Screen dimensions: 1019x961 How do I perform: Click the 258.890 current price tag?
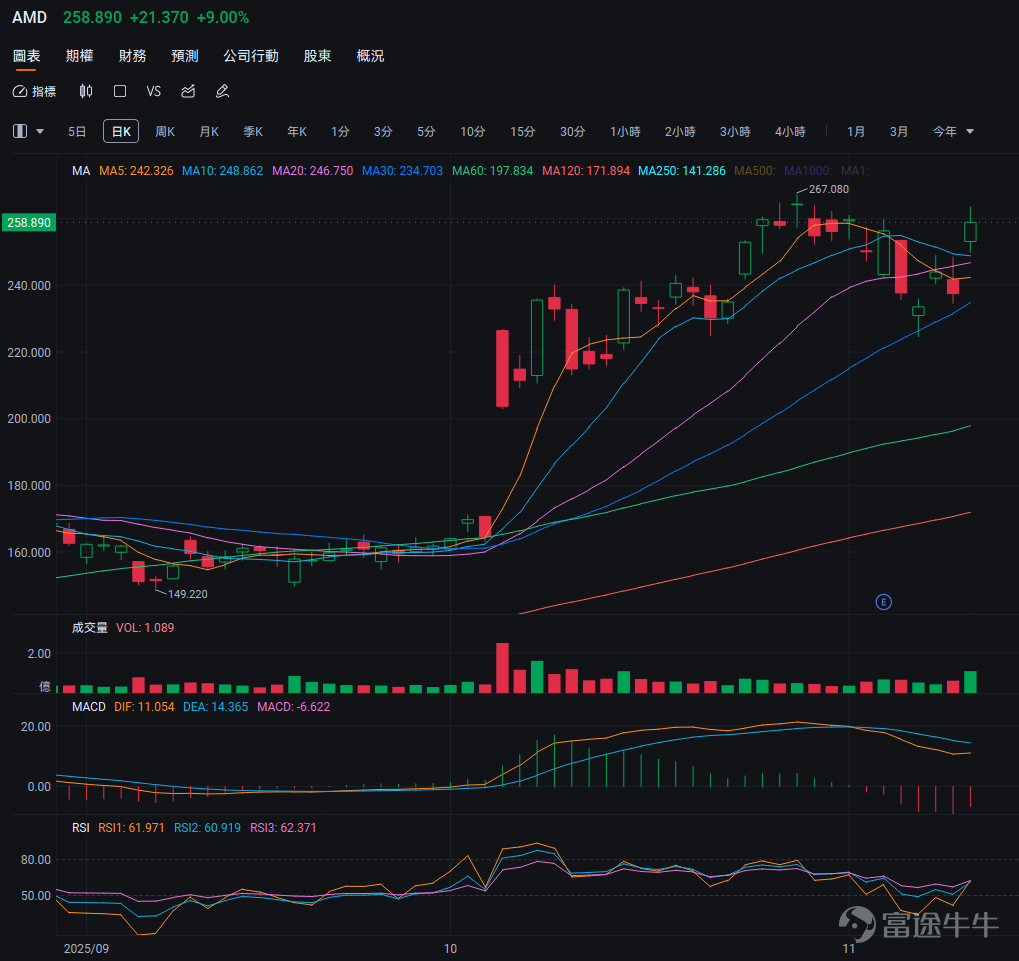pyautogui.click(x=29, y=223)
